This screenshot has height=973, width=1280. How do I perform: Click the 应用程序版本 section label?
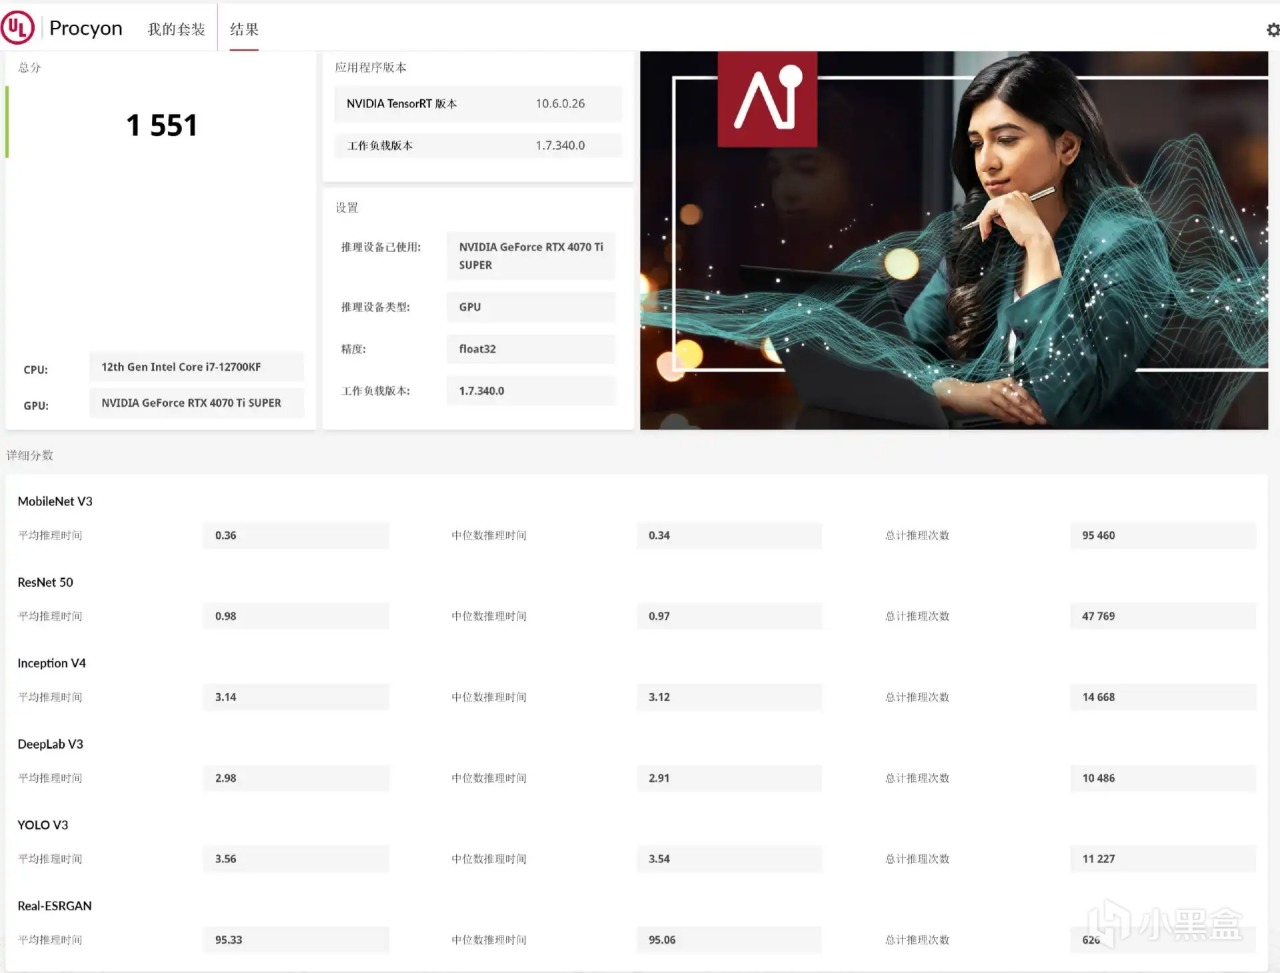371,67
